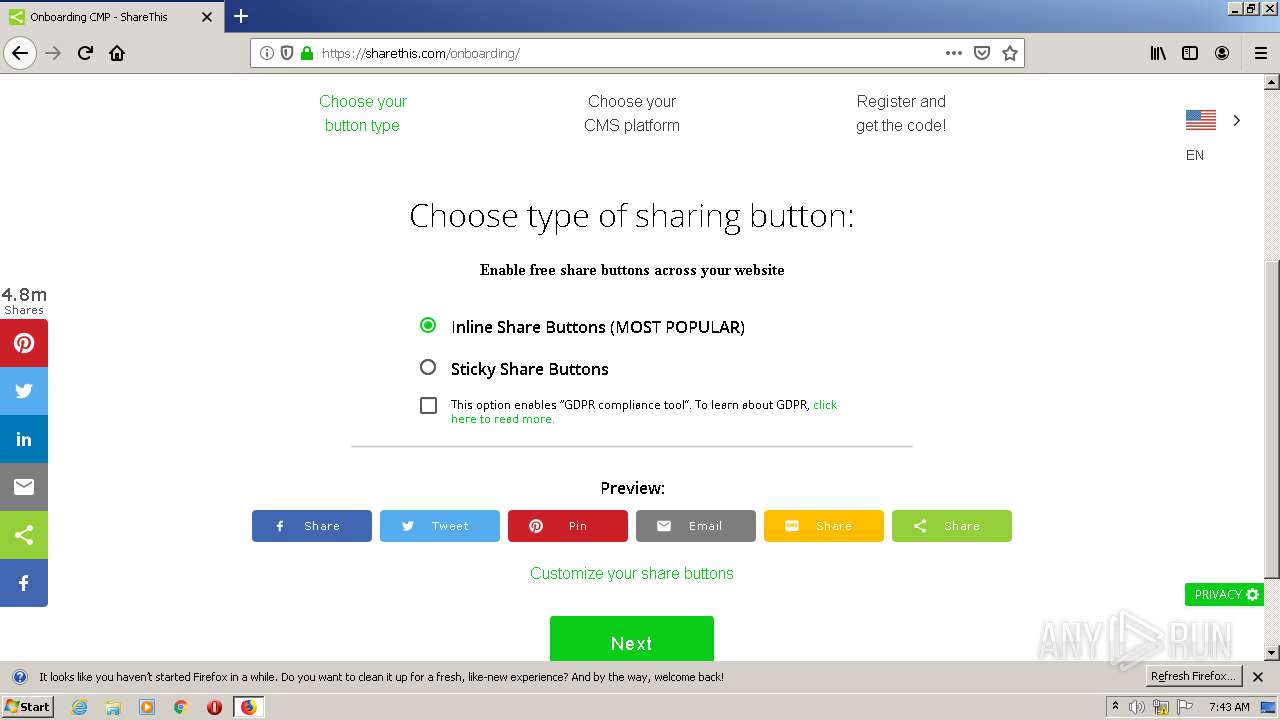The width and height of the screenshot is (1280, 720).
Task: Click the Choose your button type step
Action: [x=363, y=113]
